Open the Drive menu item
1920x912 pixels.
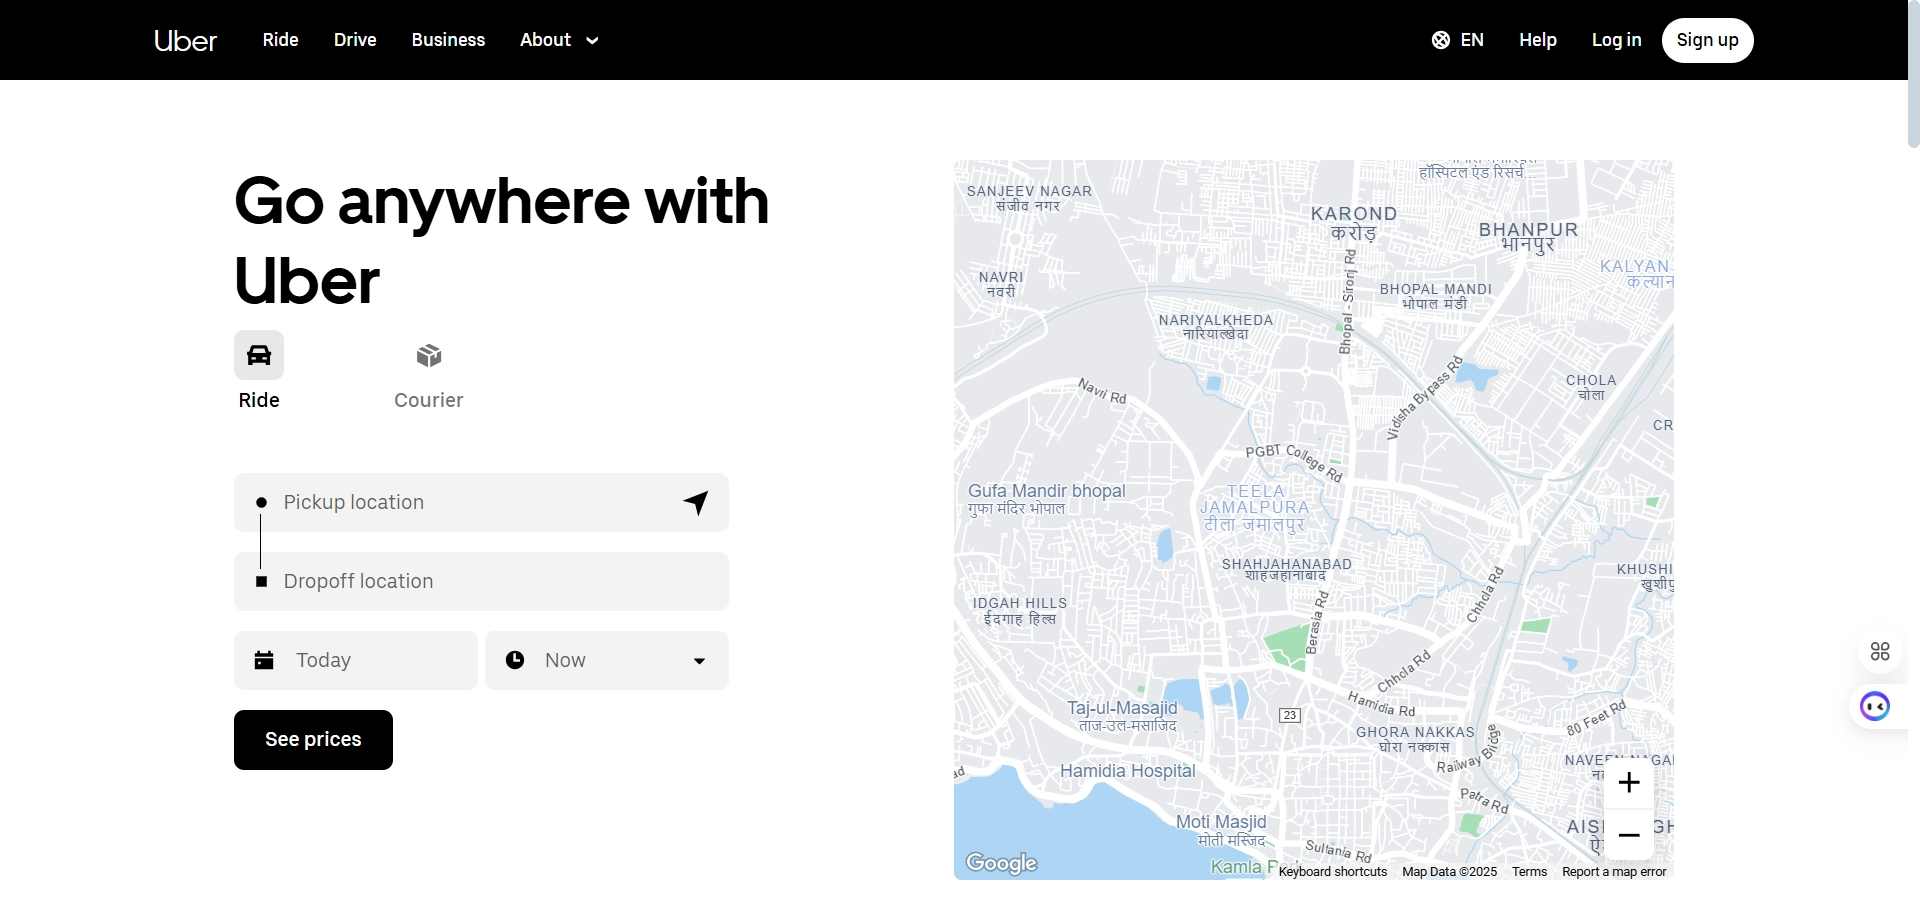pos(354,40)
